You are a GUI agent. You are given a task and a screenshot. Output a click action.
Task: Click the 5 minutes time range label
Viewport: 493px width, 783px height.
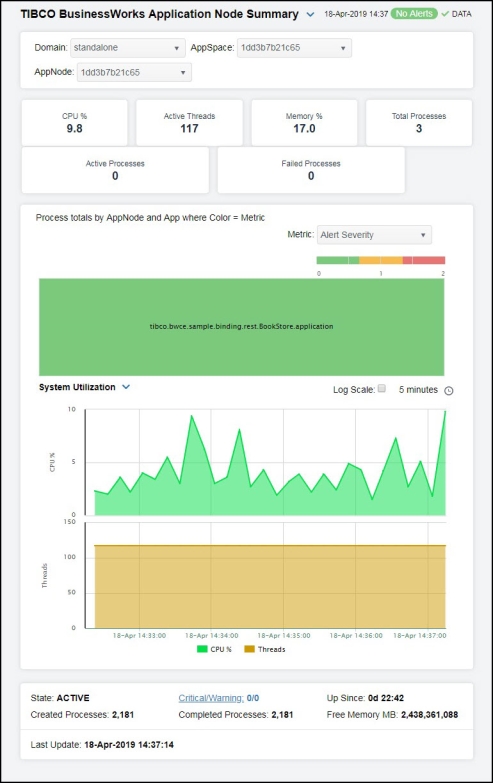[418, 390]
